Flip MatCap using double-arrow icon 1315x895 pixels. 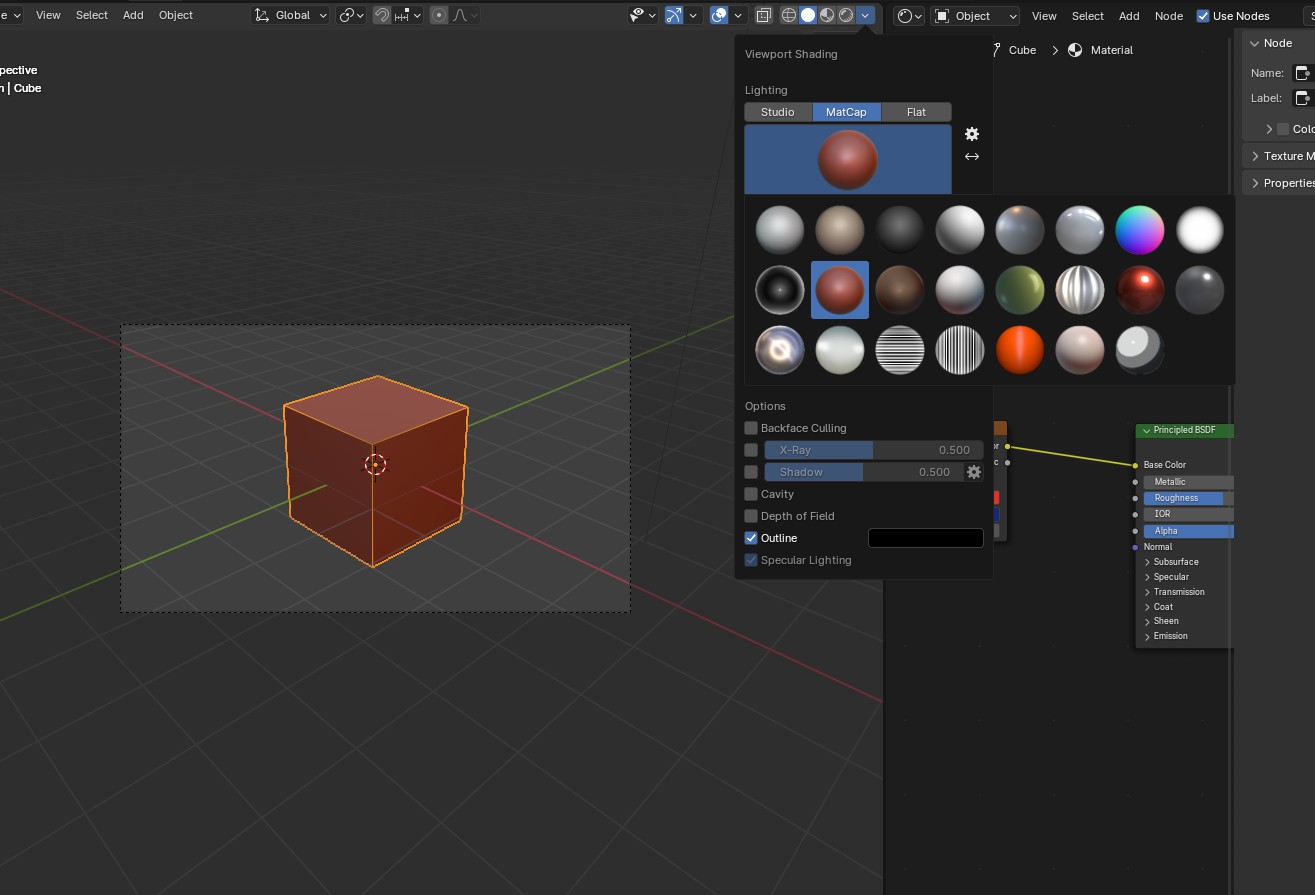coord(971,157)
